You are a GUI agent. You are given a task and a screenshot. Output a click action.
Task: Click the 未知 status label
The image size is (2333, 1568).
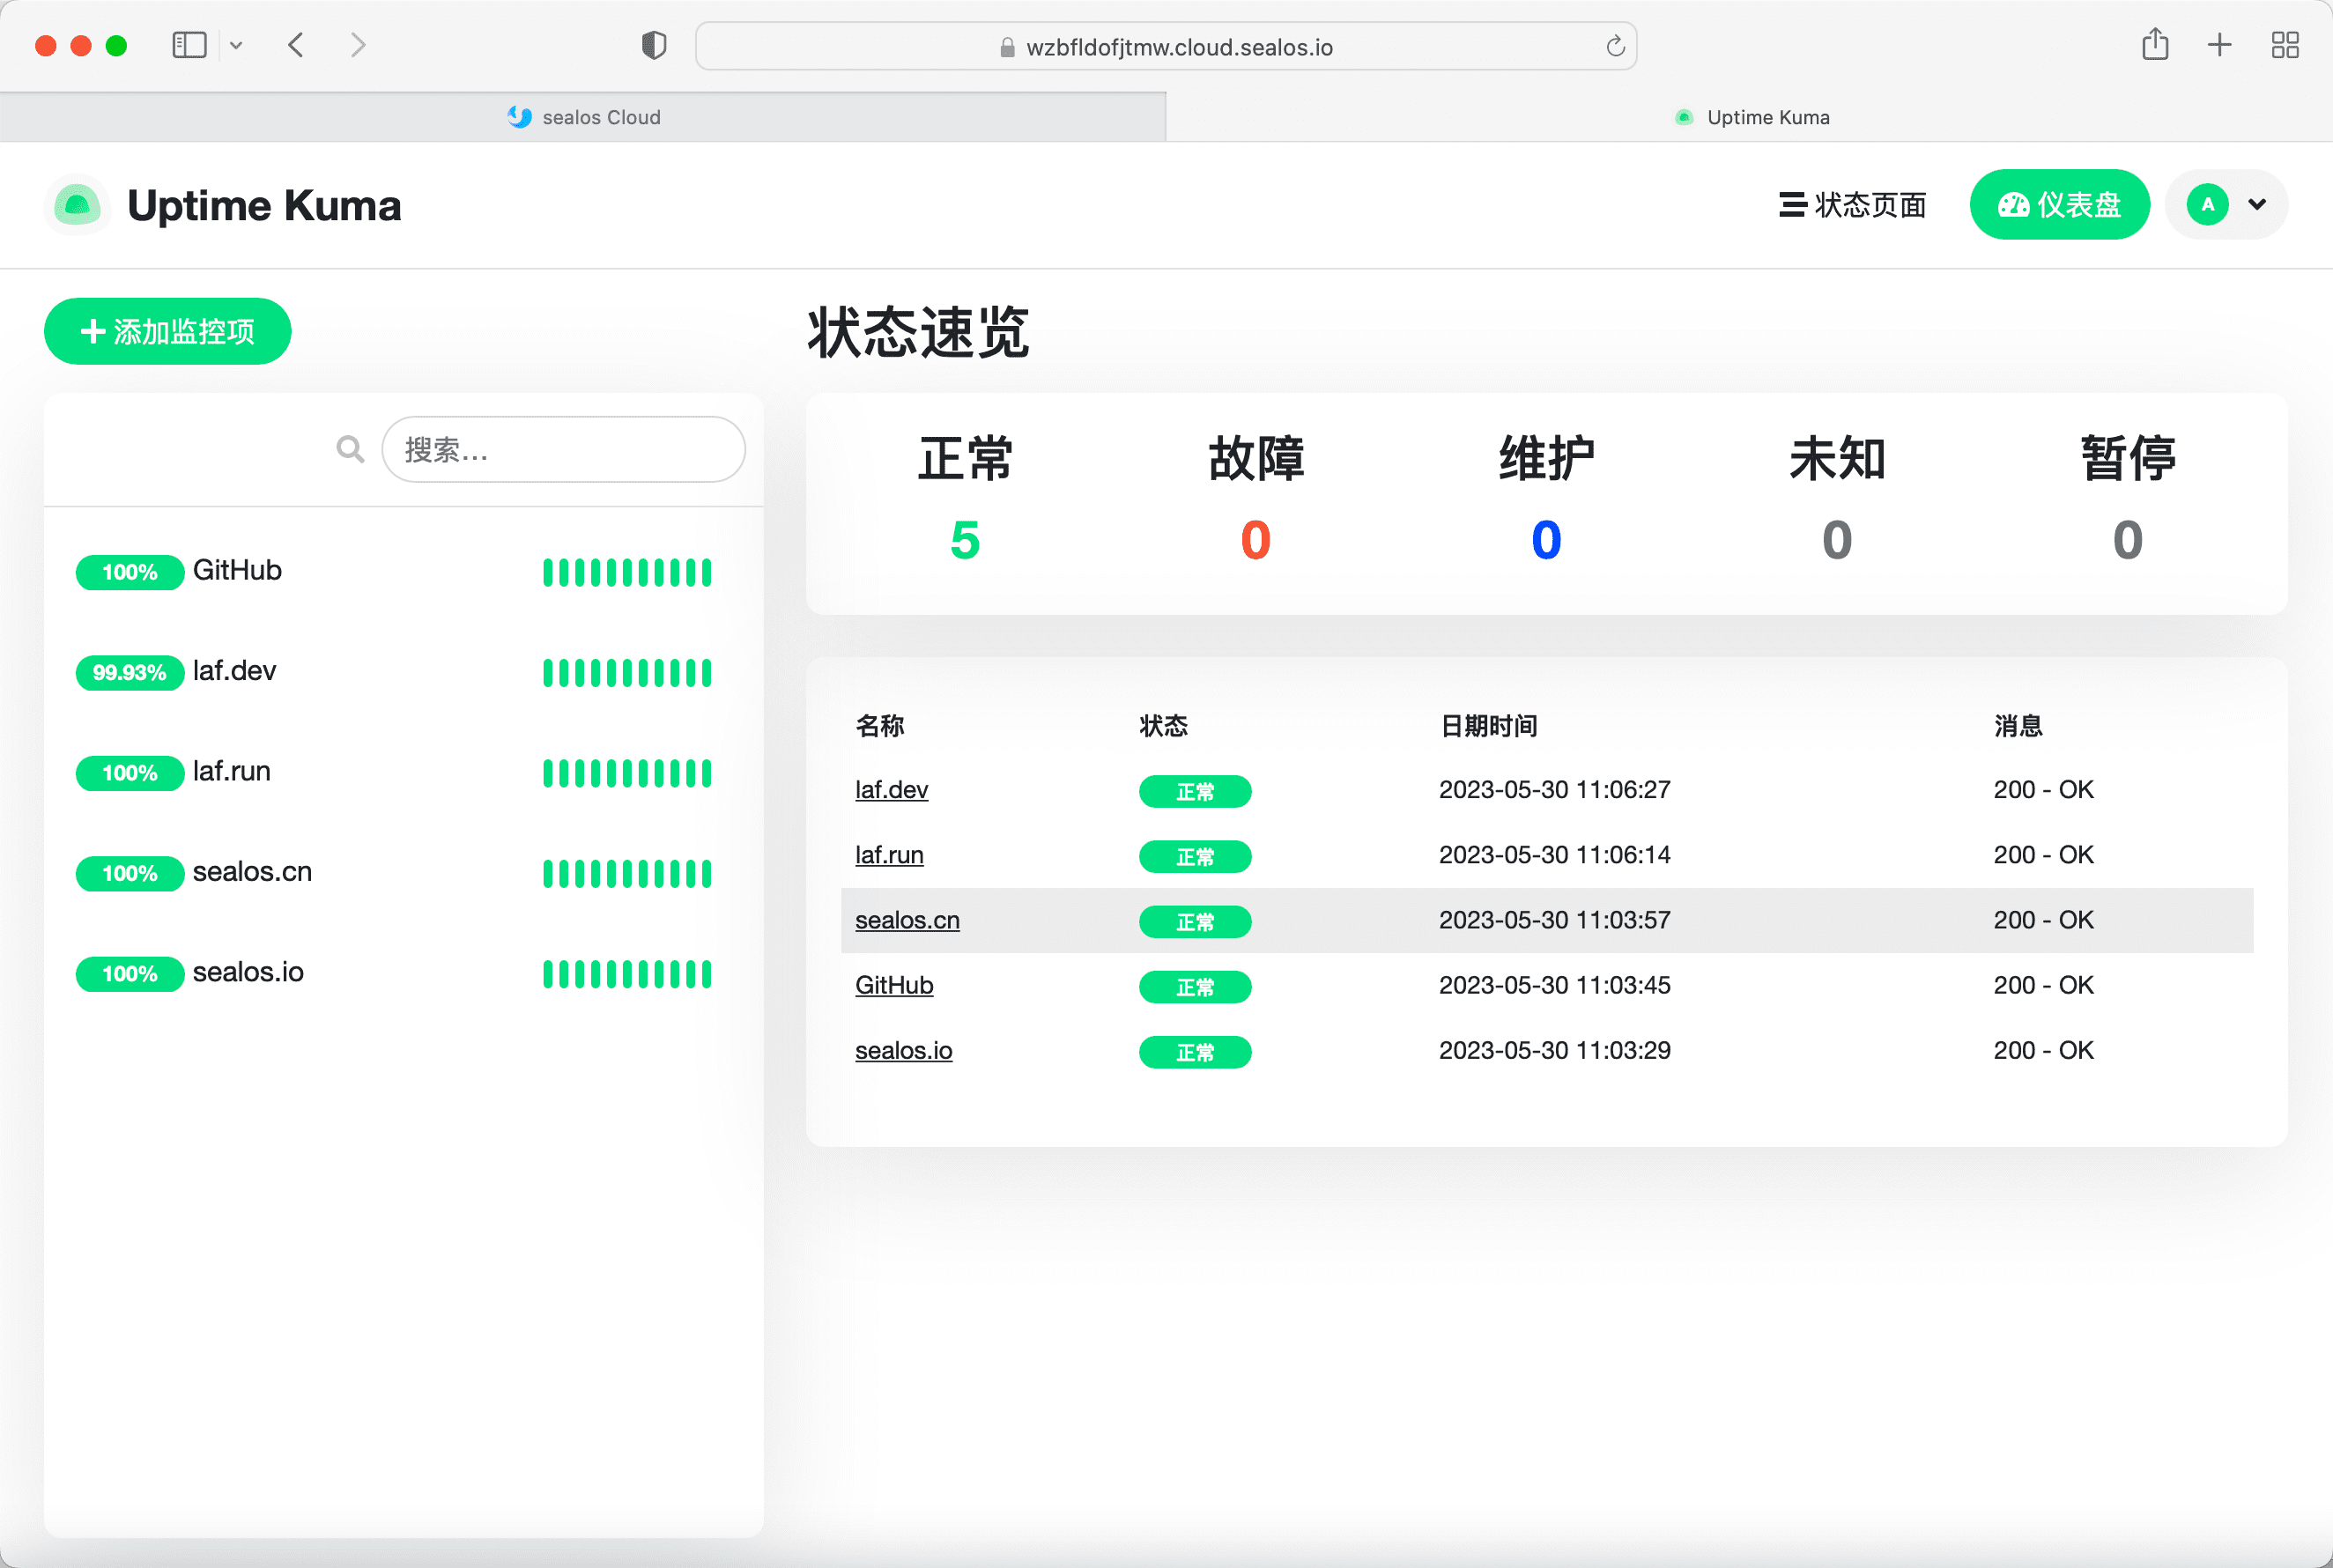click(1837, 459)
